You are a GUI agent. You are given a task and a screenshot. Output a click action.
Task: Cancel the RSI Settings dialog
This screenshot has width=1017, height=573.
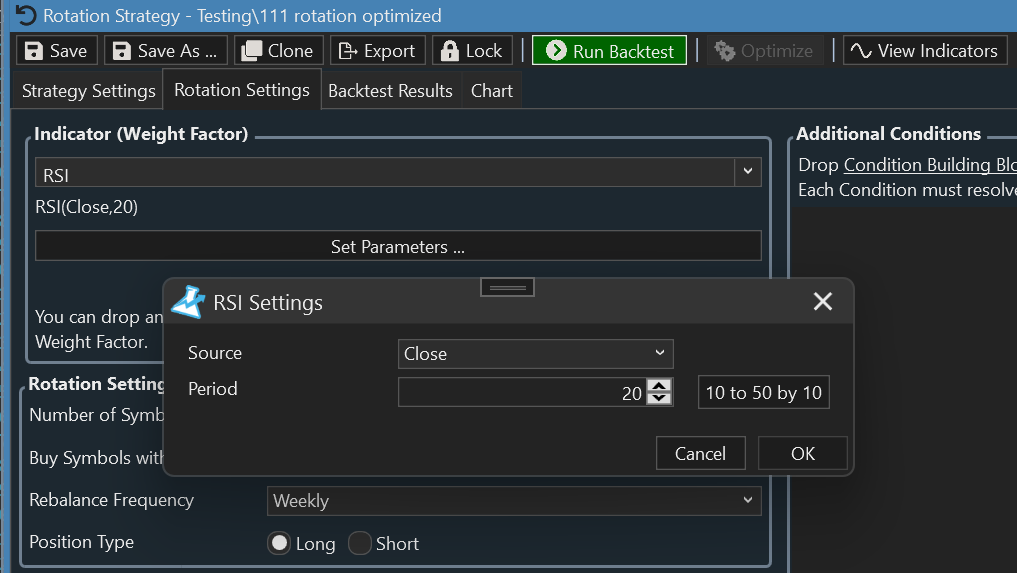click(700, 453)
